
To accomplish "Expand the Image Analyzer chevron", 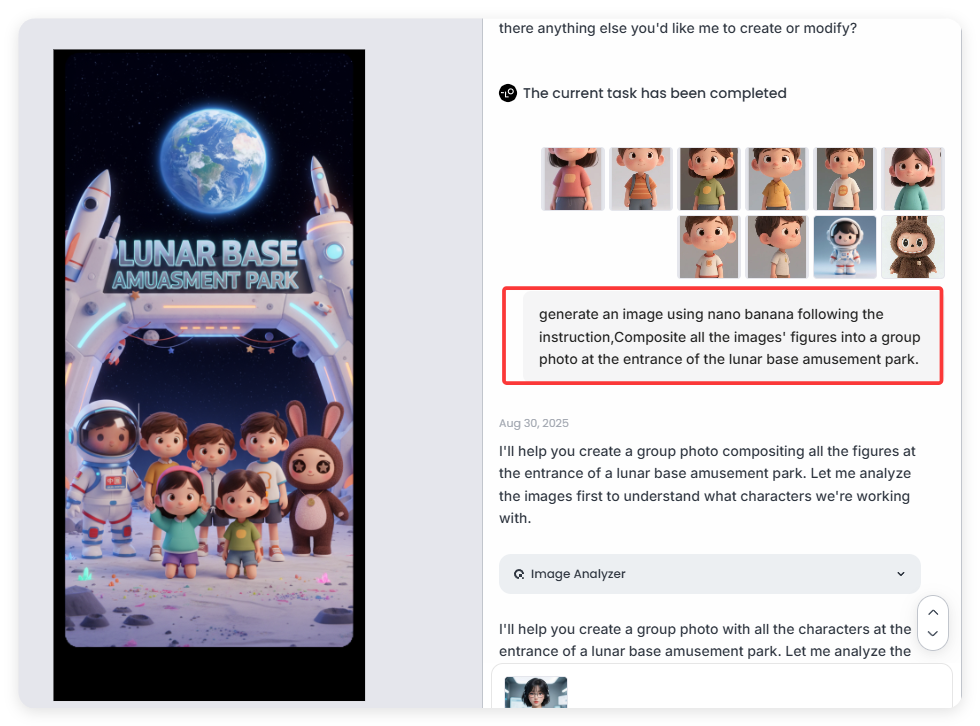I will [900, 574].
